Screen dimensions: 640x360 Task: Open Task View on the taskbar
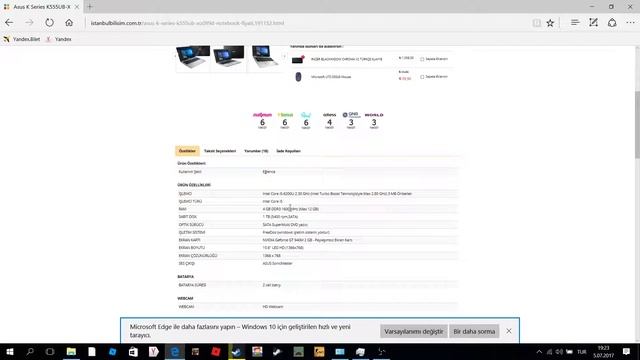[x=50, y=352]
